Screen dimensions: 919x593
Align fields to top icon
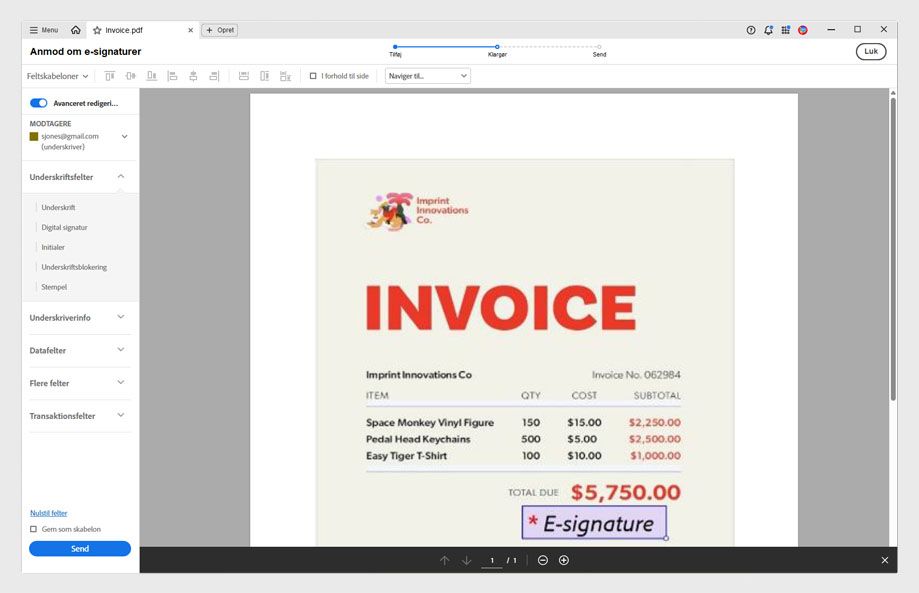[x=110, y=76]
